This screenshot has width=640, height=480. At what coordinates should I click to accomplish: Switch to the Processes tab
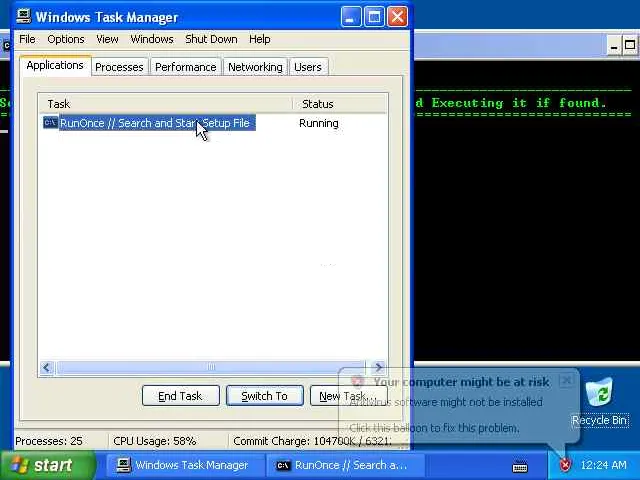[119, 67]
